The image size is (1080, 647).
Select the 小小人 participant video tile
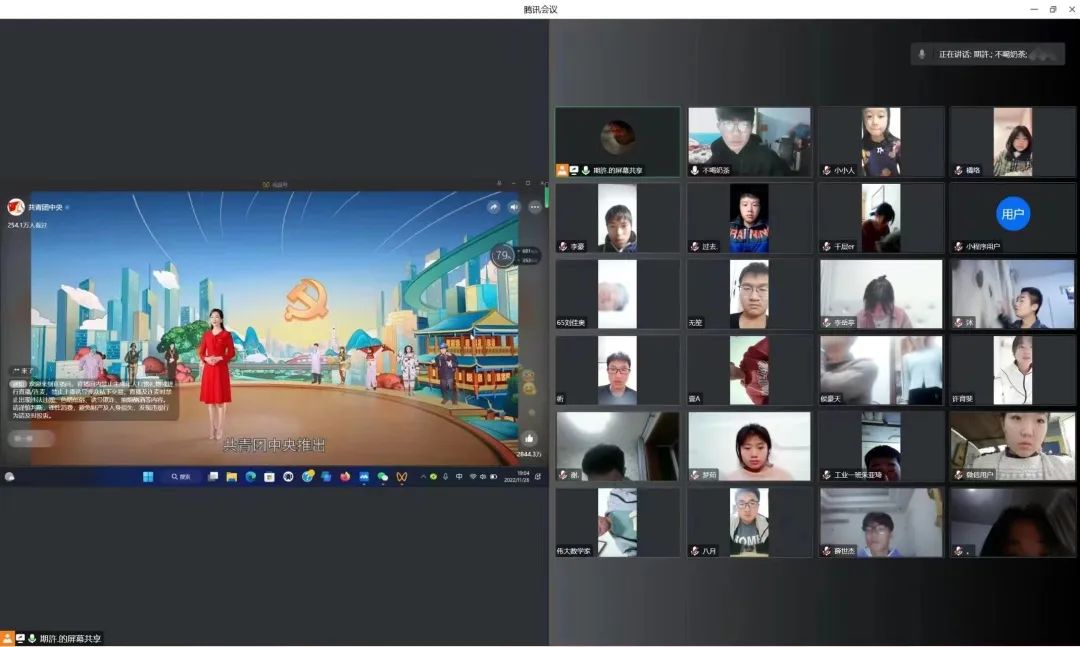881,142
